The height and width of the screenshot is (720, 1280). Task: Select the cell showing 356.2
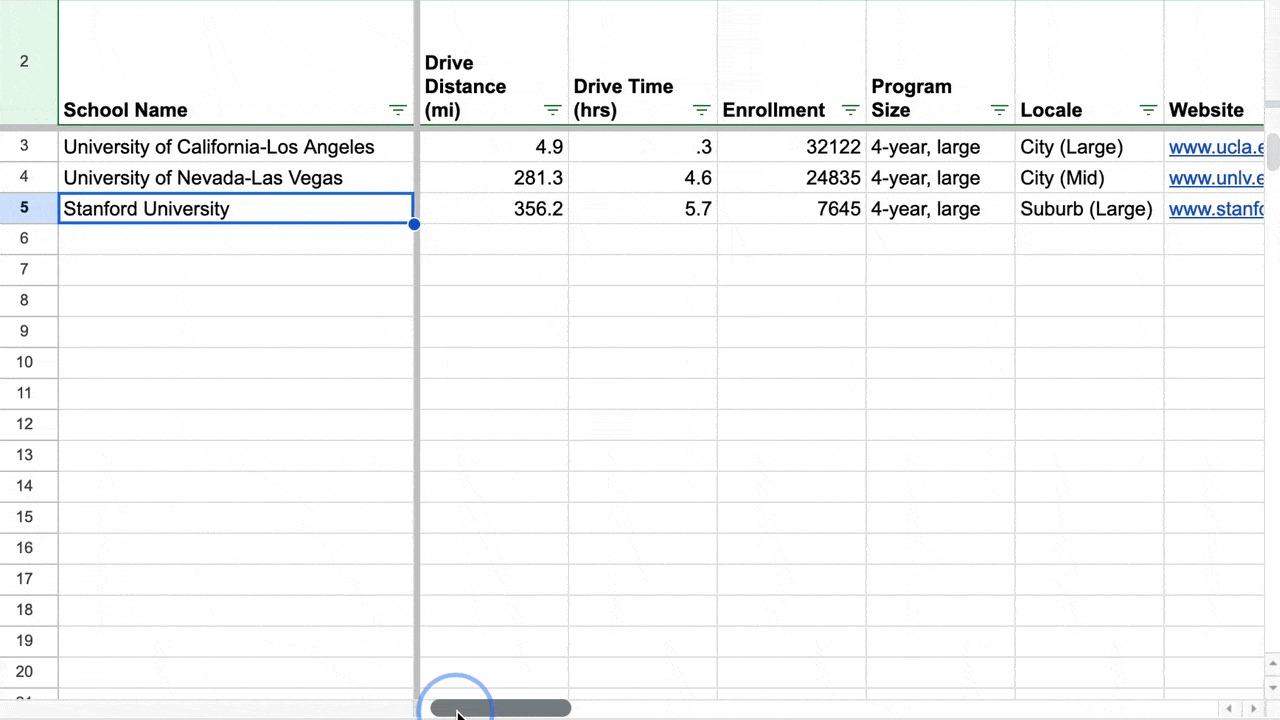pos(494,208)
